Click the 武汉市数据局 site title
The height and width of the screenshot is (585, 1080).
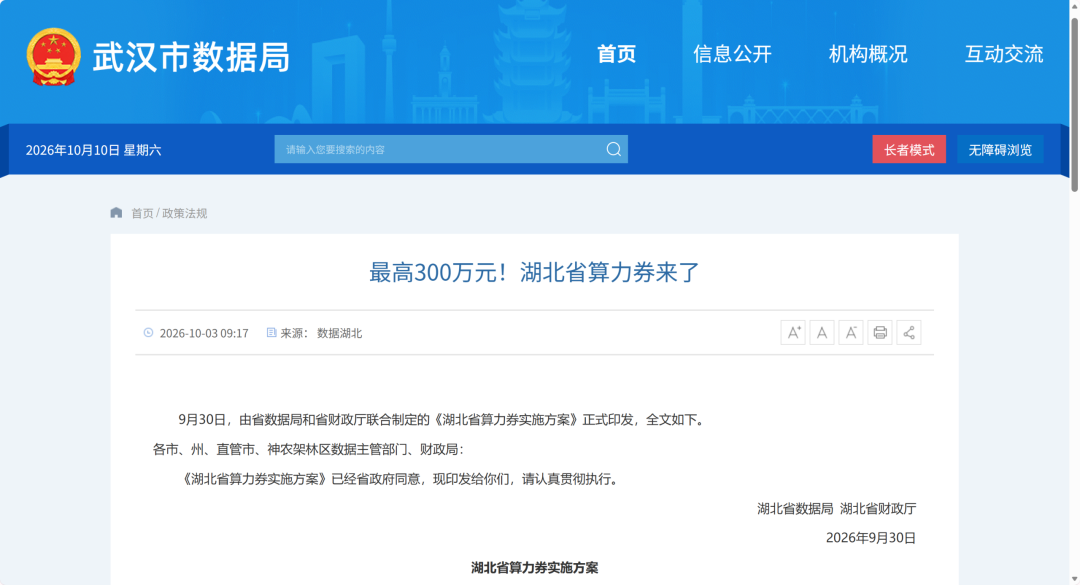(191, 57)
